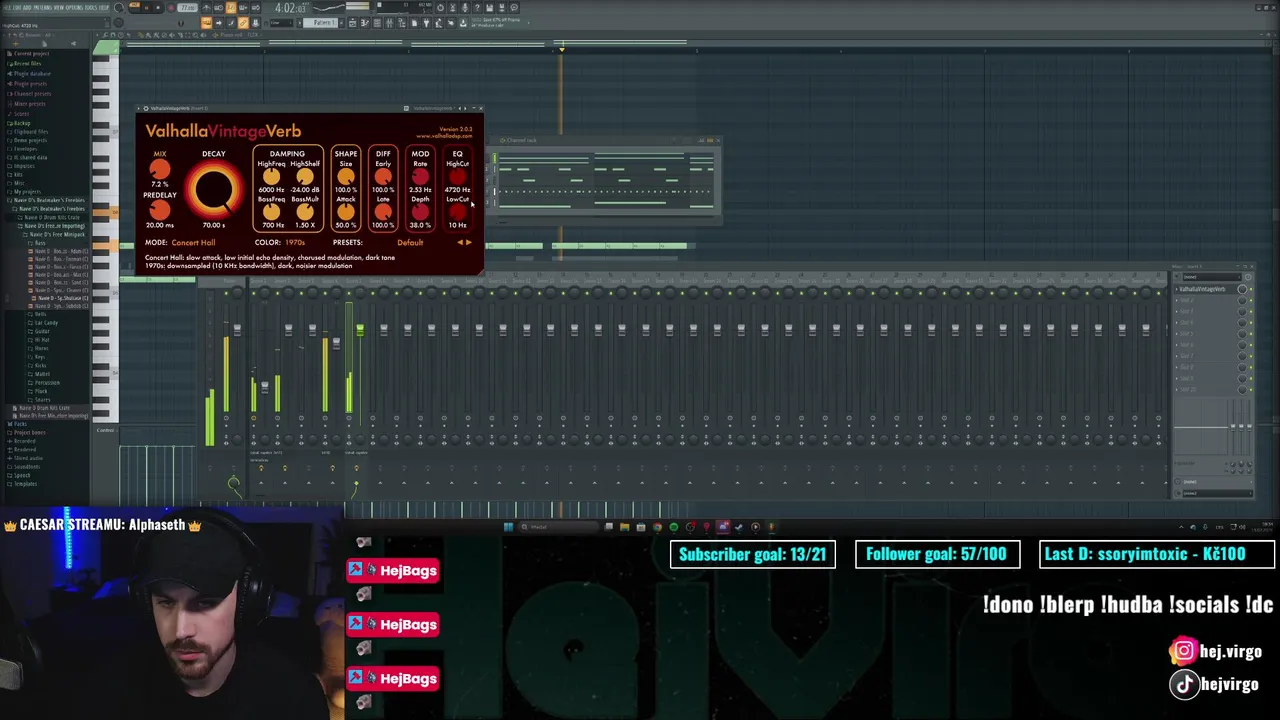Click the record button in transport bar

(x=171, y=7)
